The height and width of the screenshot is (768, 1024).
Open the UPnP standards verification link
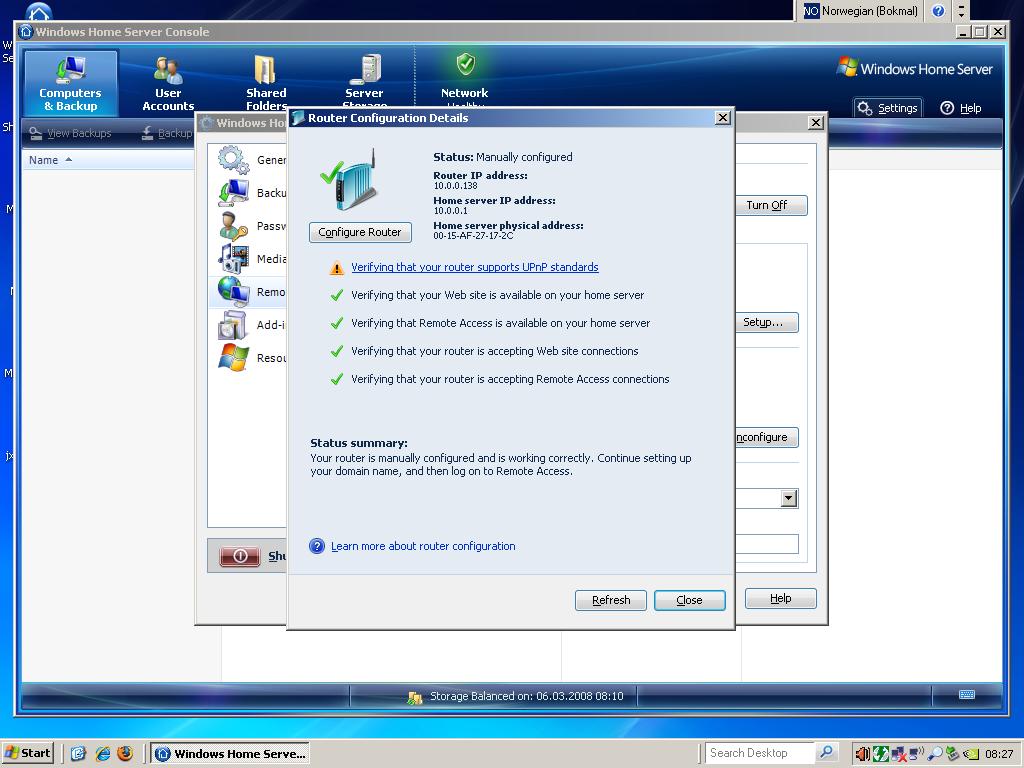[475, 267]
